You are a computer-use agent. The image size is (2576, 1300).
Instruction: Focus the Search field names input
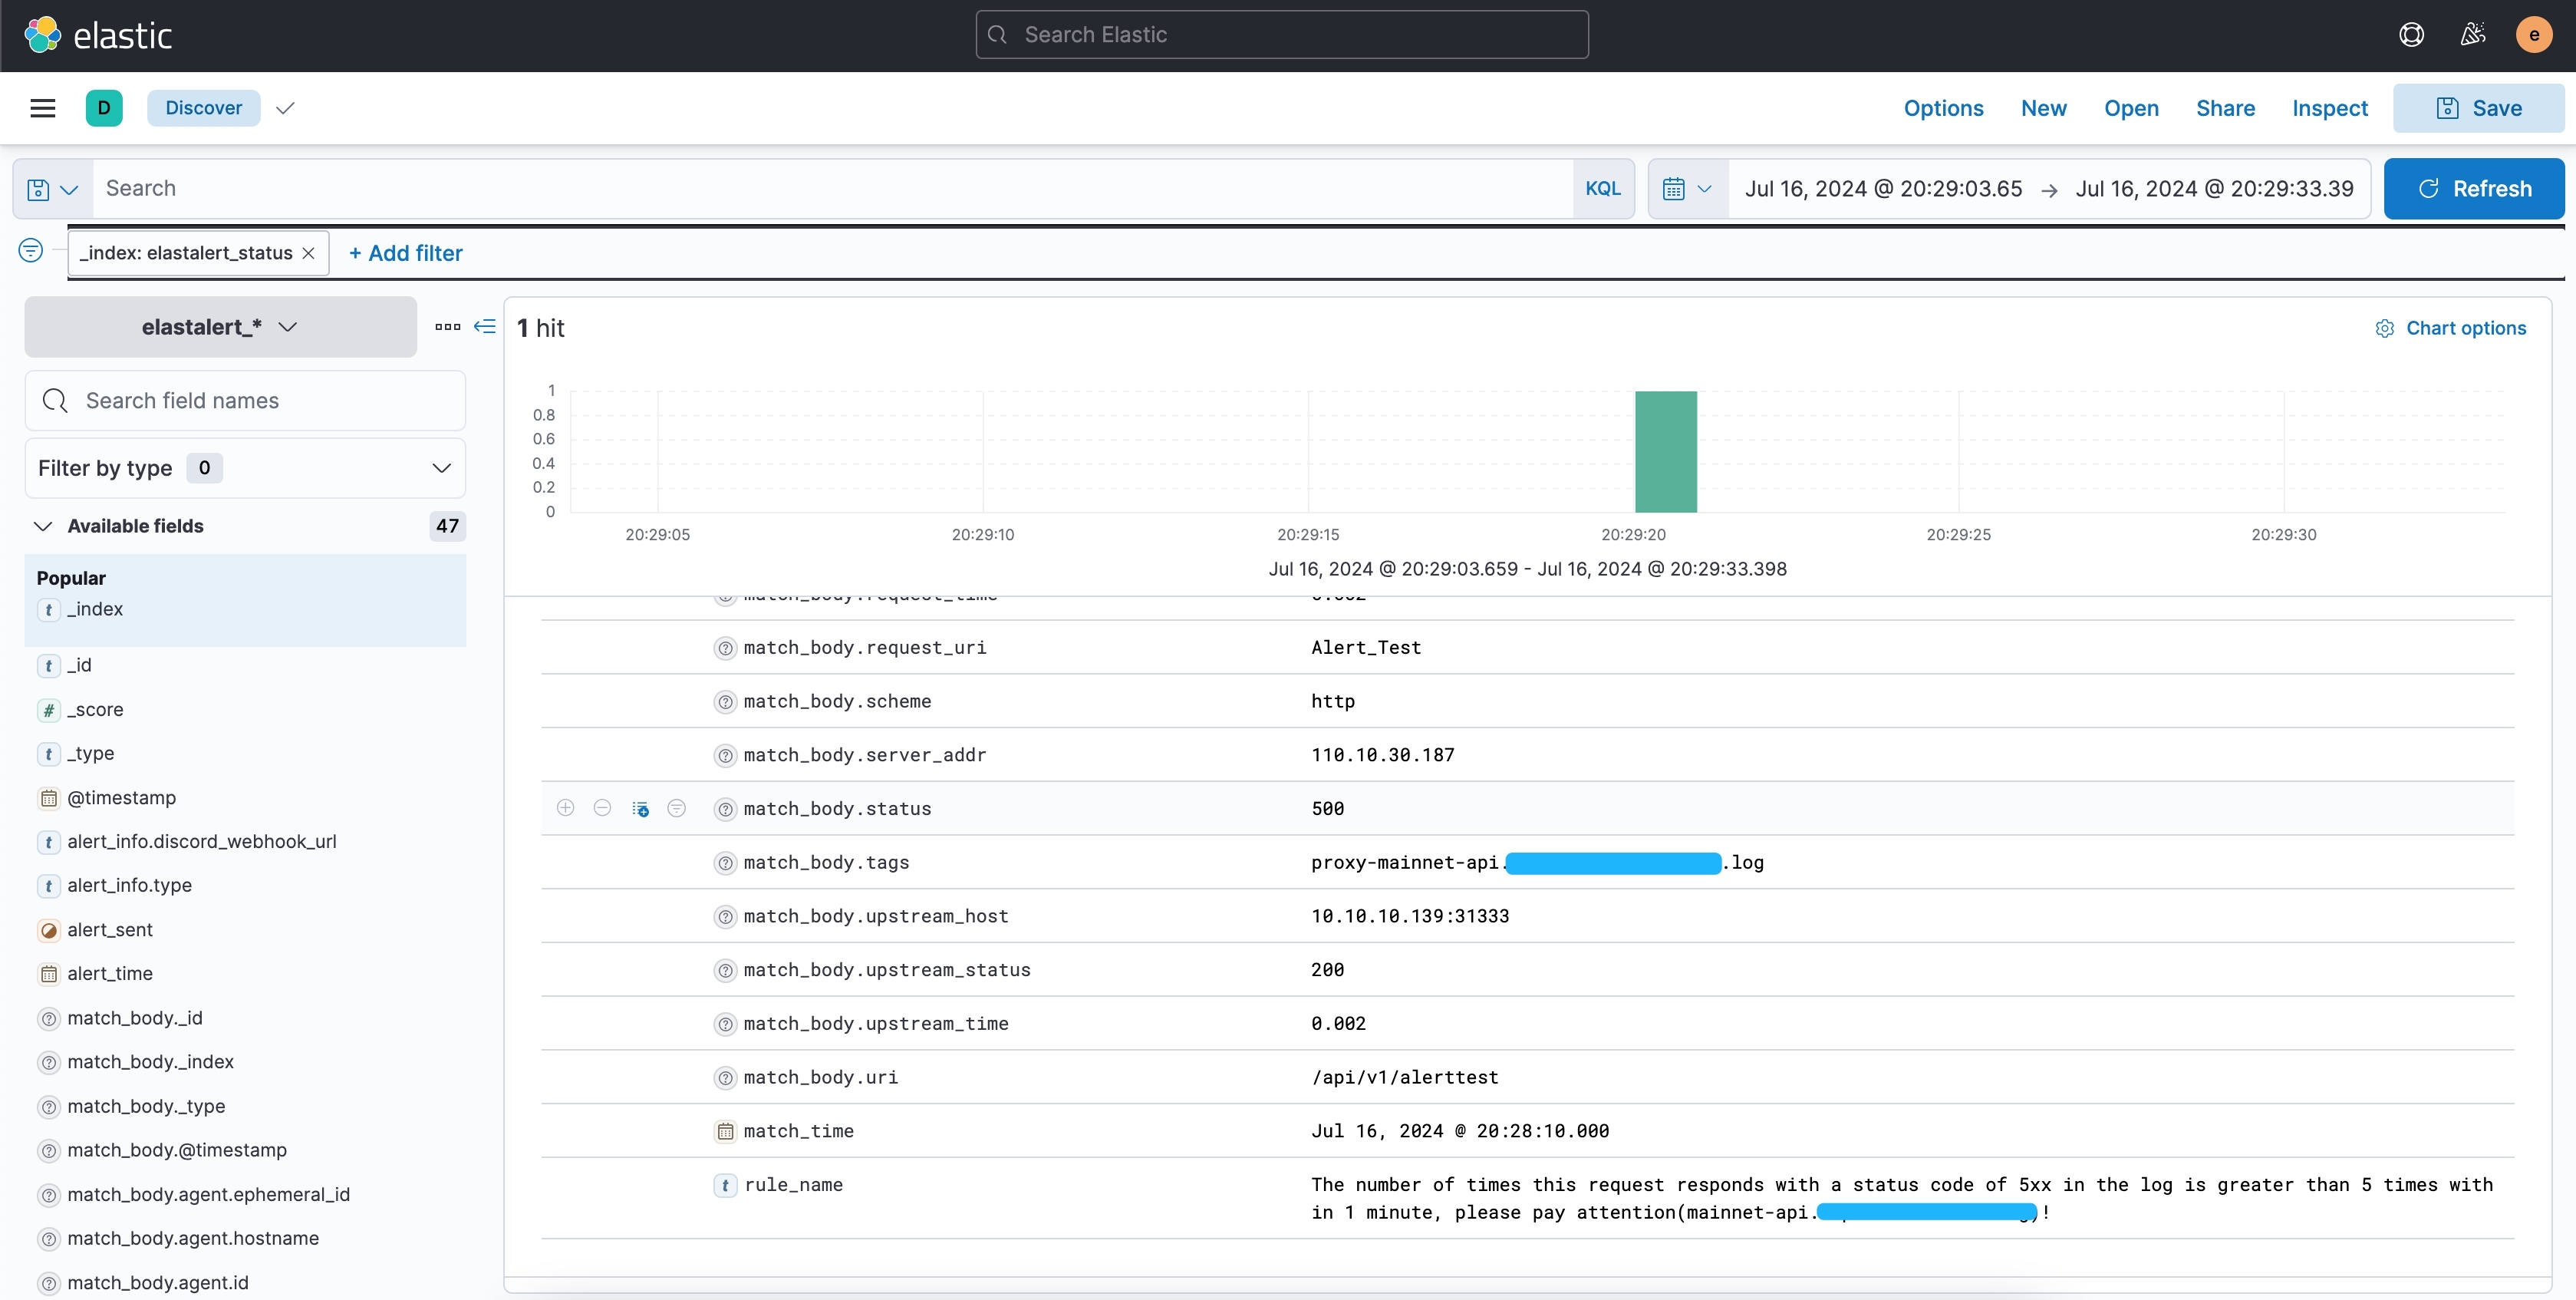tap(245, 401)
